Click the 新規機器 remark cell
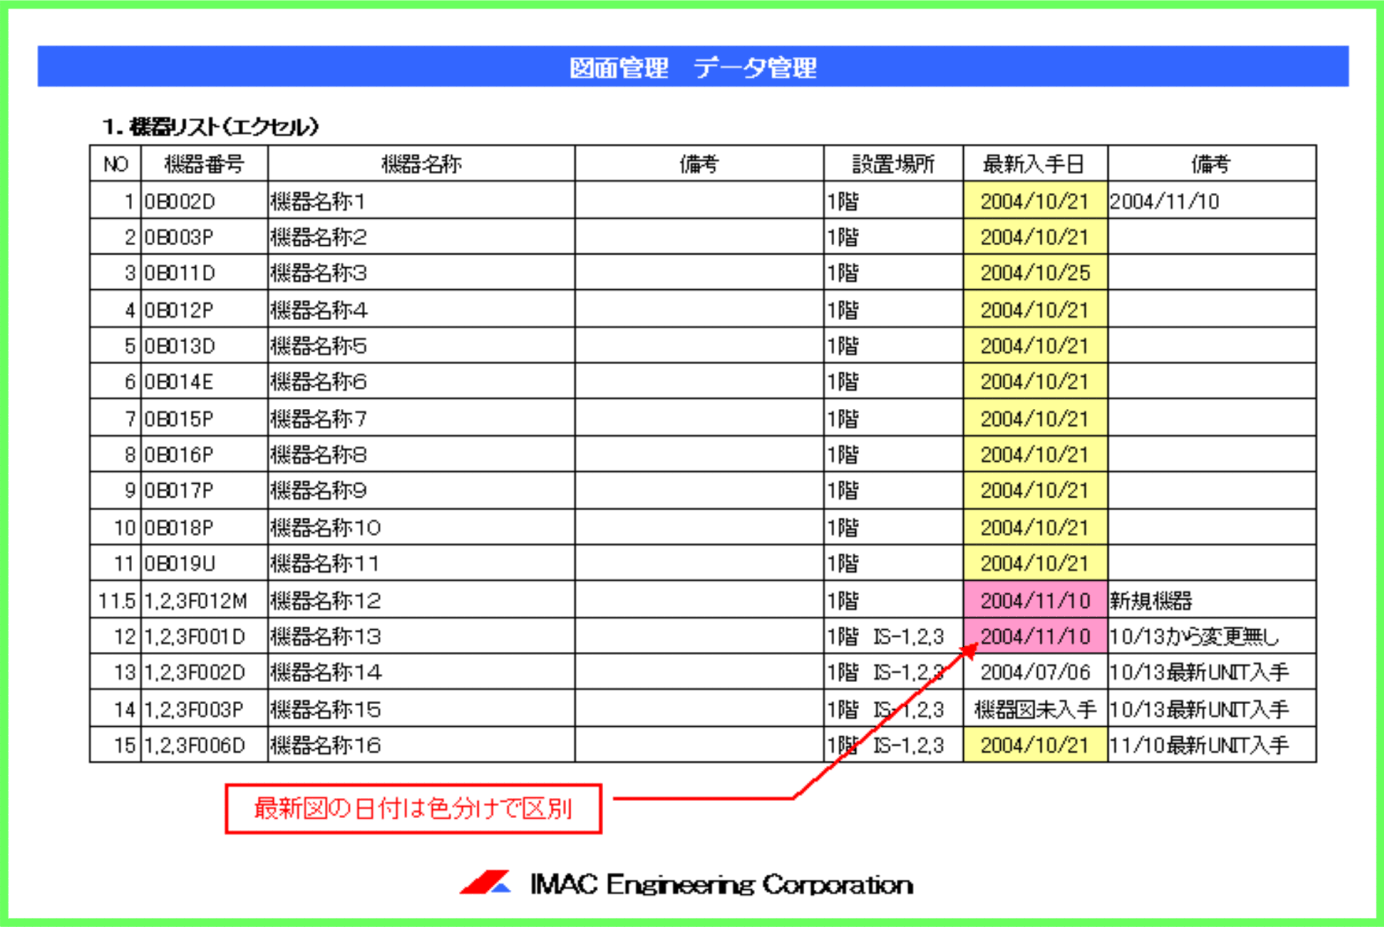Viewport: 1384px width, 927px height. click(x=1212, y=600)
